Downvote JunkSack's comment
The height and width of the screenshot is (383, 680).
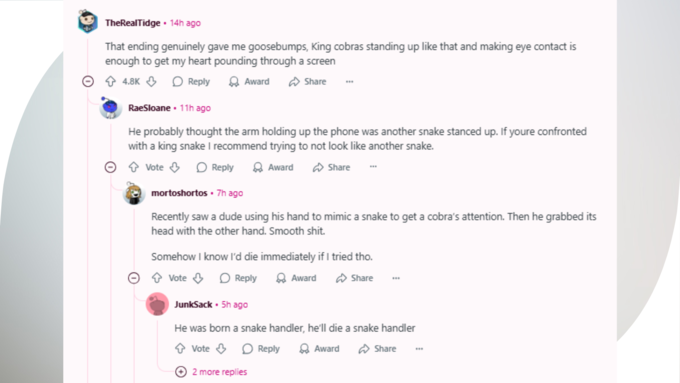221,348
